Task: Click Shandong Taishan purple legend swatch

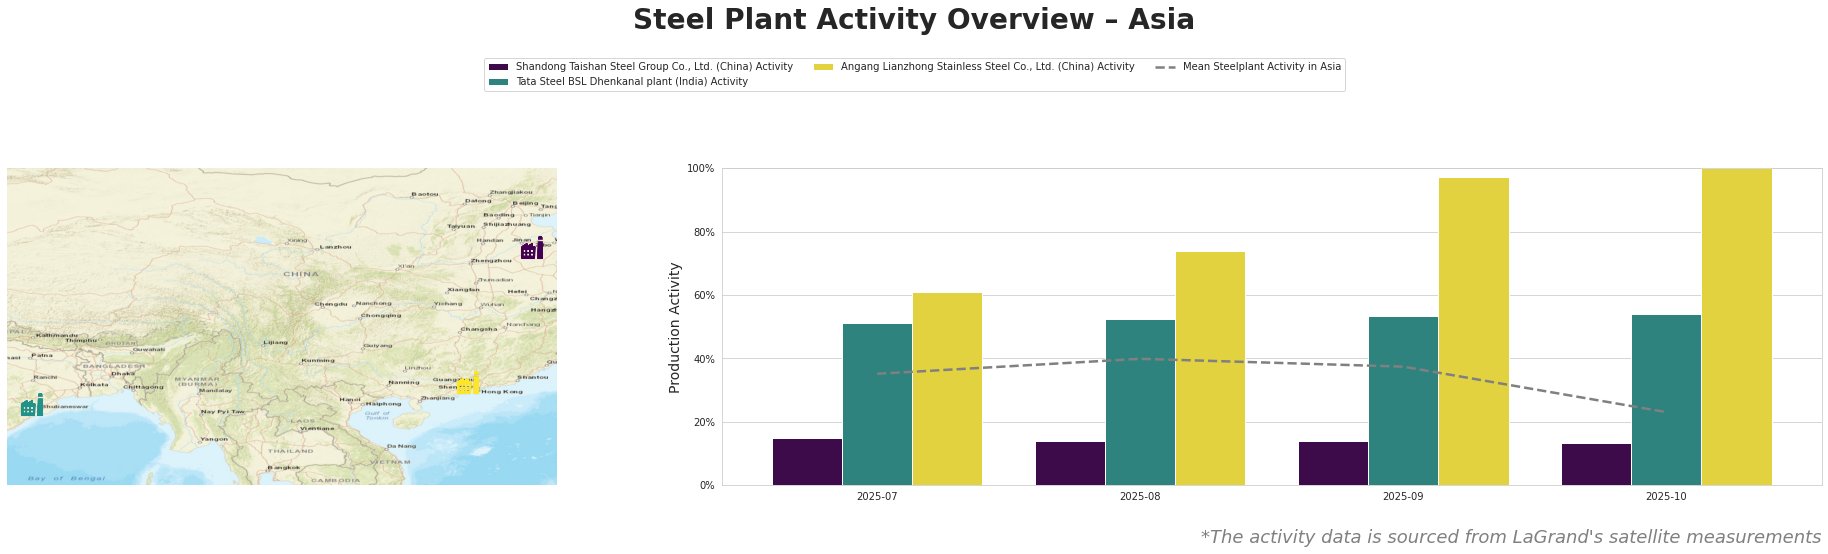Action: (x=498, y=67)
